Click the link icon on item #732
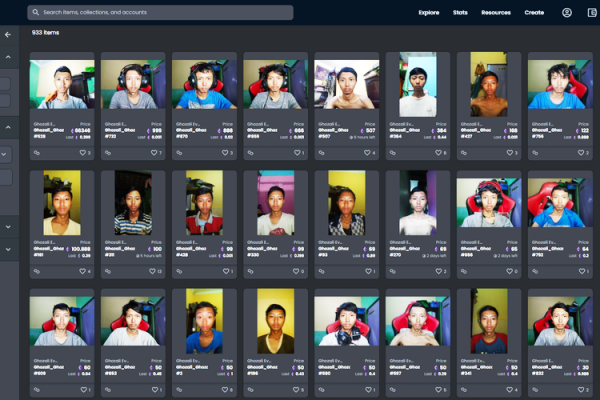This screenshot has width=600, height=400. pos(108,153)
